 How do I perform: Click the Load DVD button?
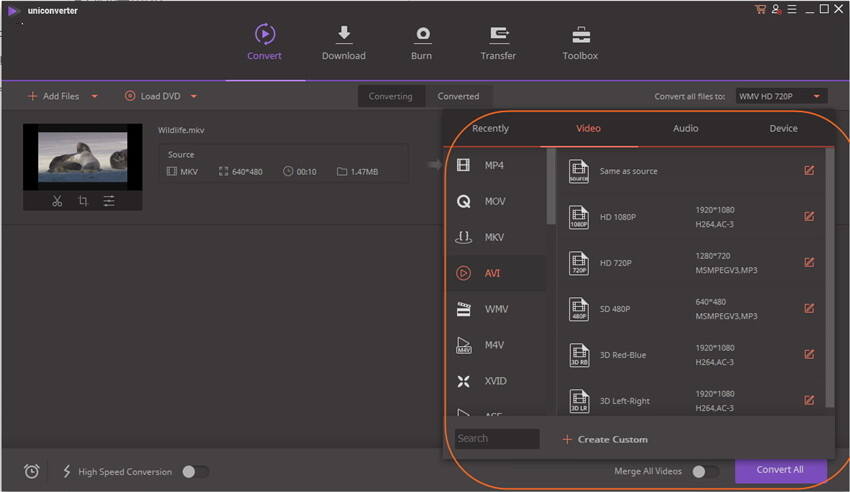point(153,96)
